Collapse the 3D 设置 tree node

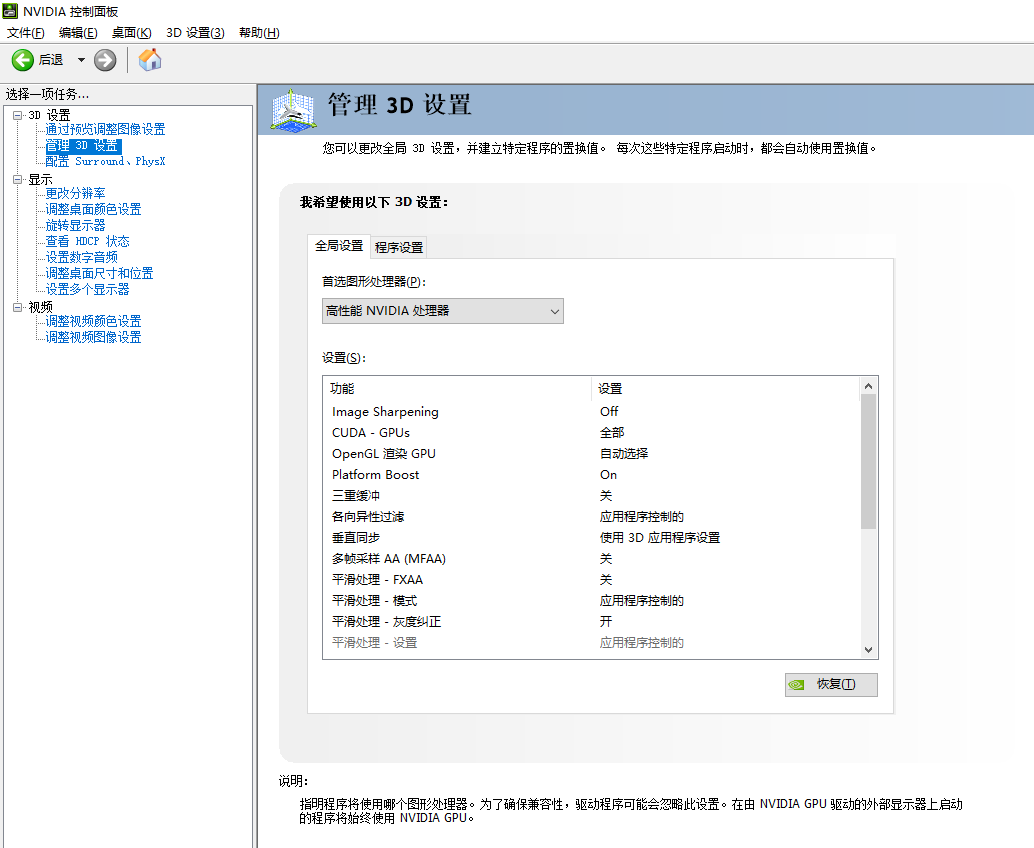click(18, 115)
